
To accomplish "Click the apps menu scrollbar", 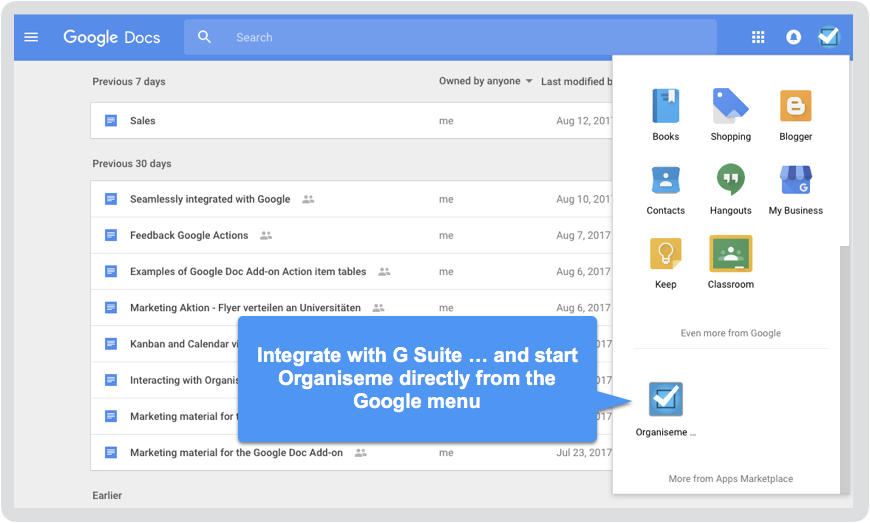I will [844, 369].
